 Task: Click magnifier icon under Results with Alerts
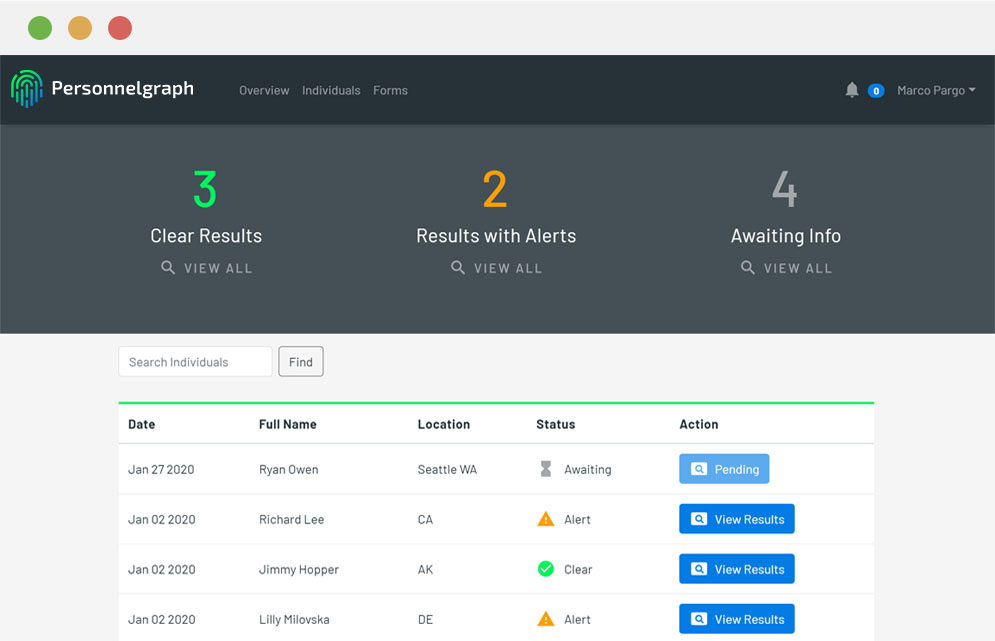click(x=458, y=268)
